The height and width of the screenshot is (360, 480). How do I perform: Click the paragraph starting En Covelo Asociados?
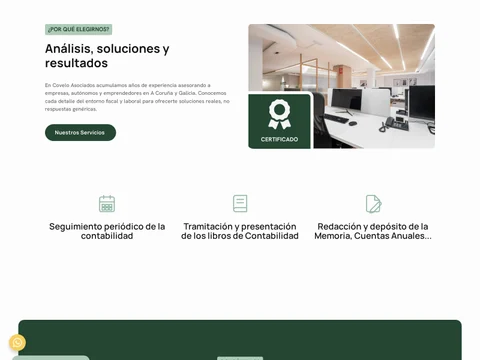pos(137,97)
